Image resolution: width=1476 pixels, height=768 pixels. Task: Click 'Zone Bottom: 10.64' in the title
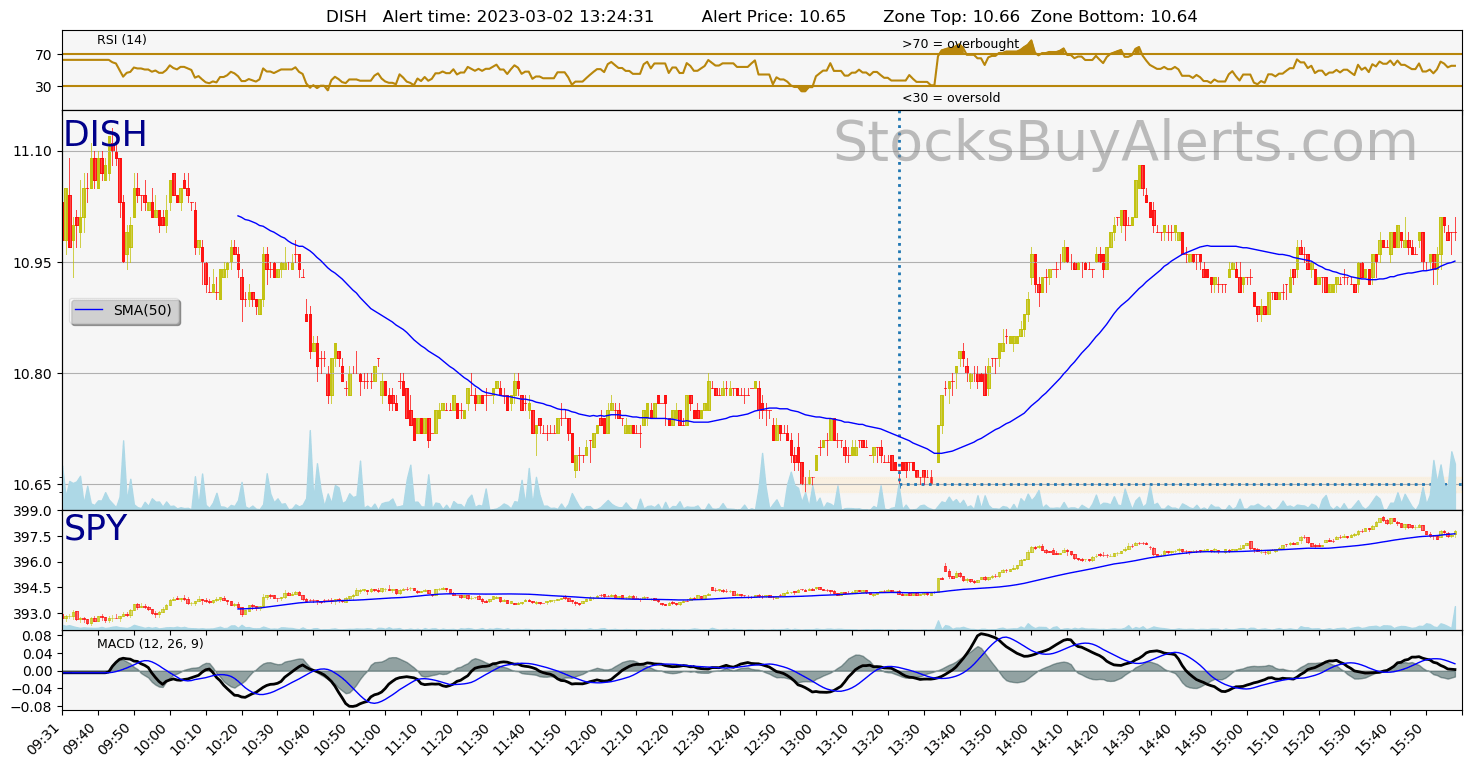click(x=1114, y=17)
